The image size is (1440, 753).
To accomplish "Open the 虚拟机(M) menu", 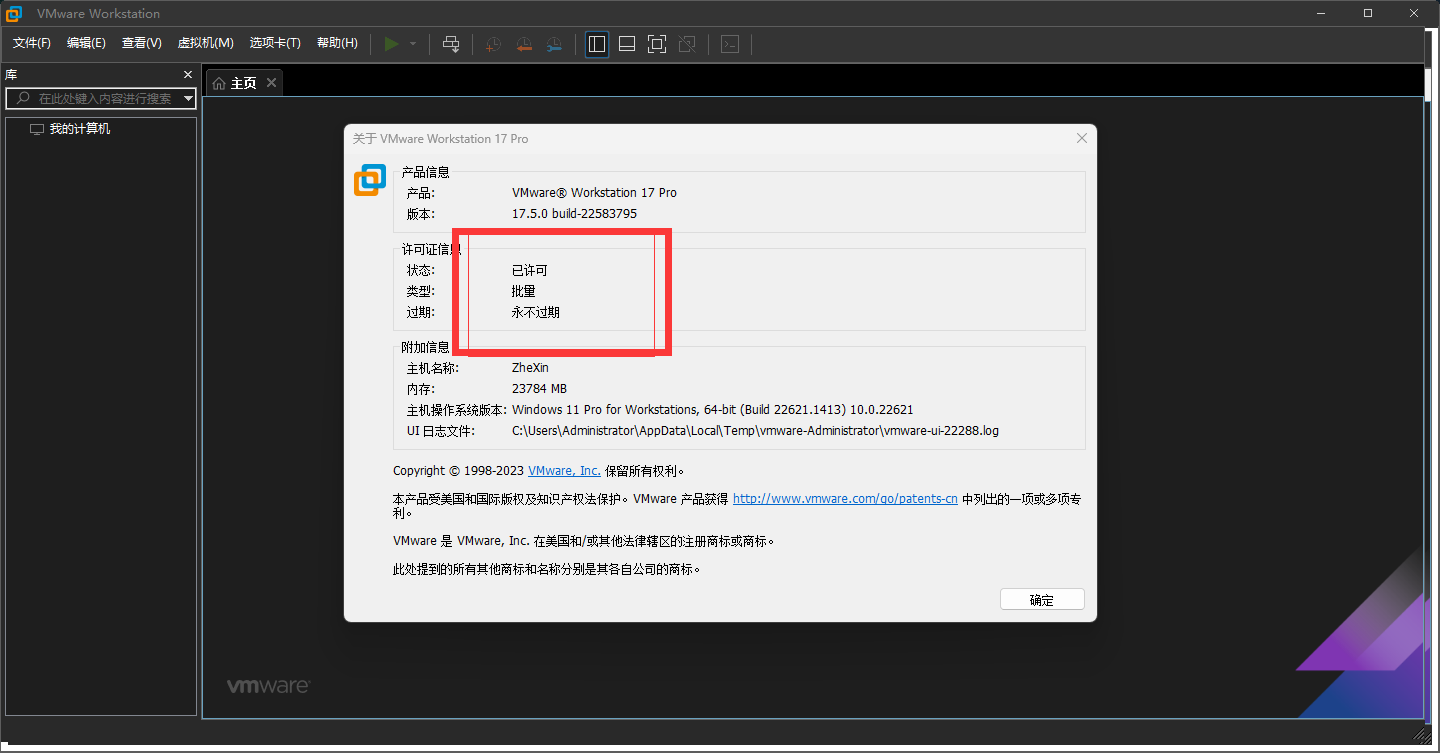I will pyautogui.click(x=205, y=43).
